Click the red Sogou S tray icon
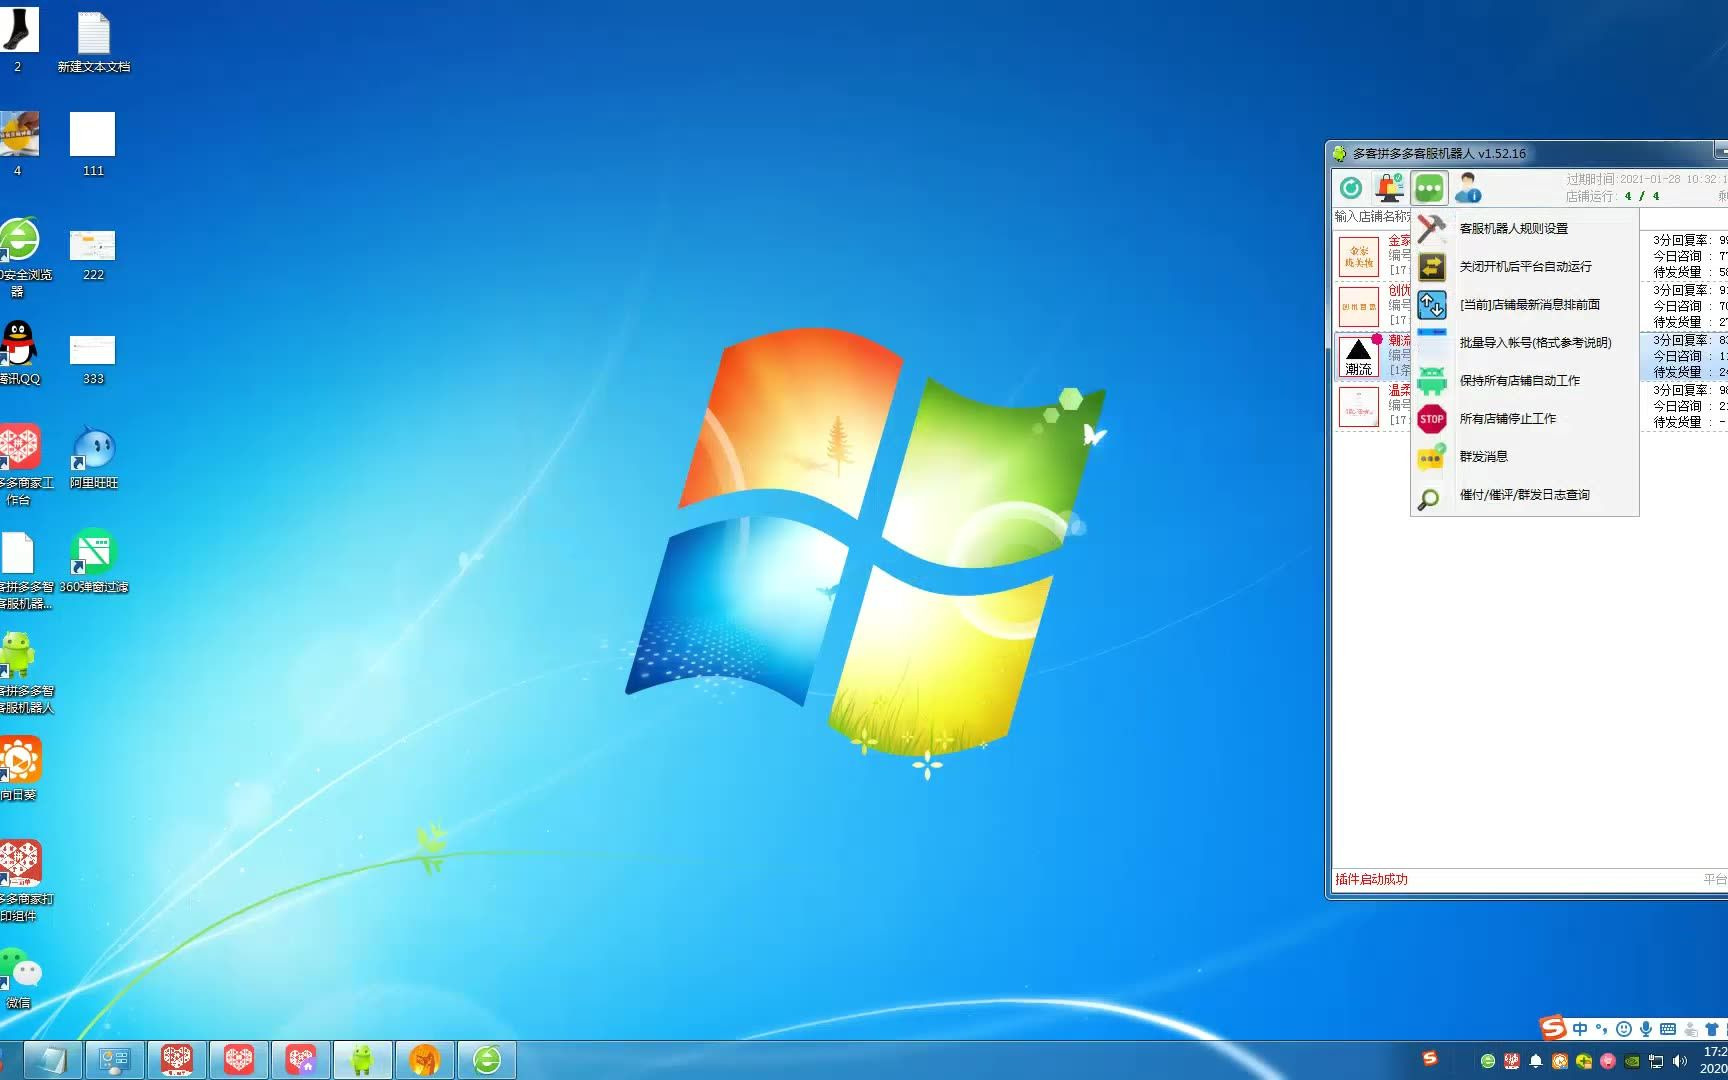 [x=1430, y=1058]
